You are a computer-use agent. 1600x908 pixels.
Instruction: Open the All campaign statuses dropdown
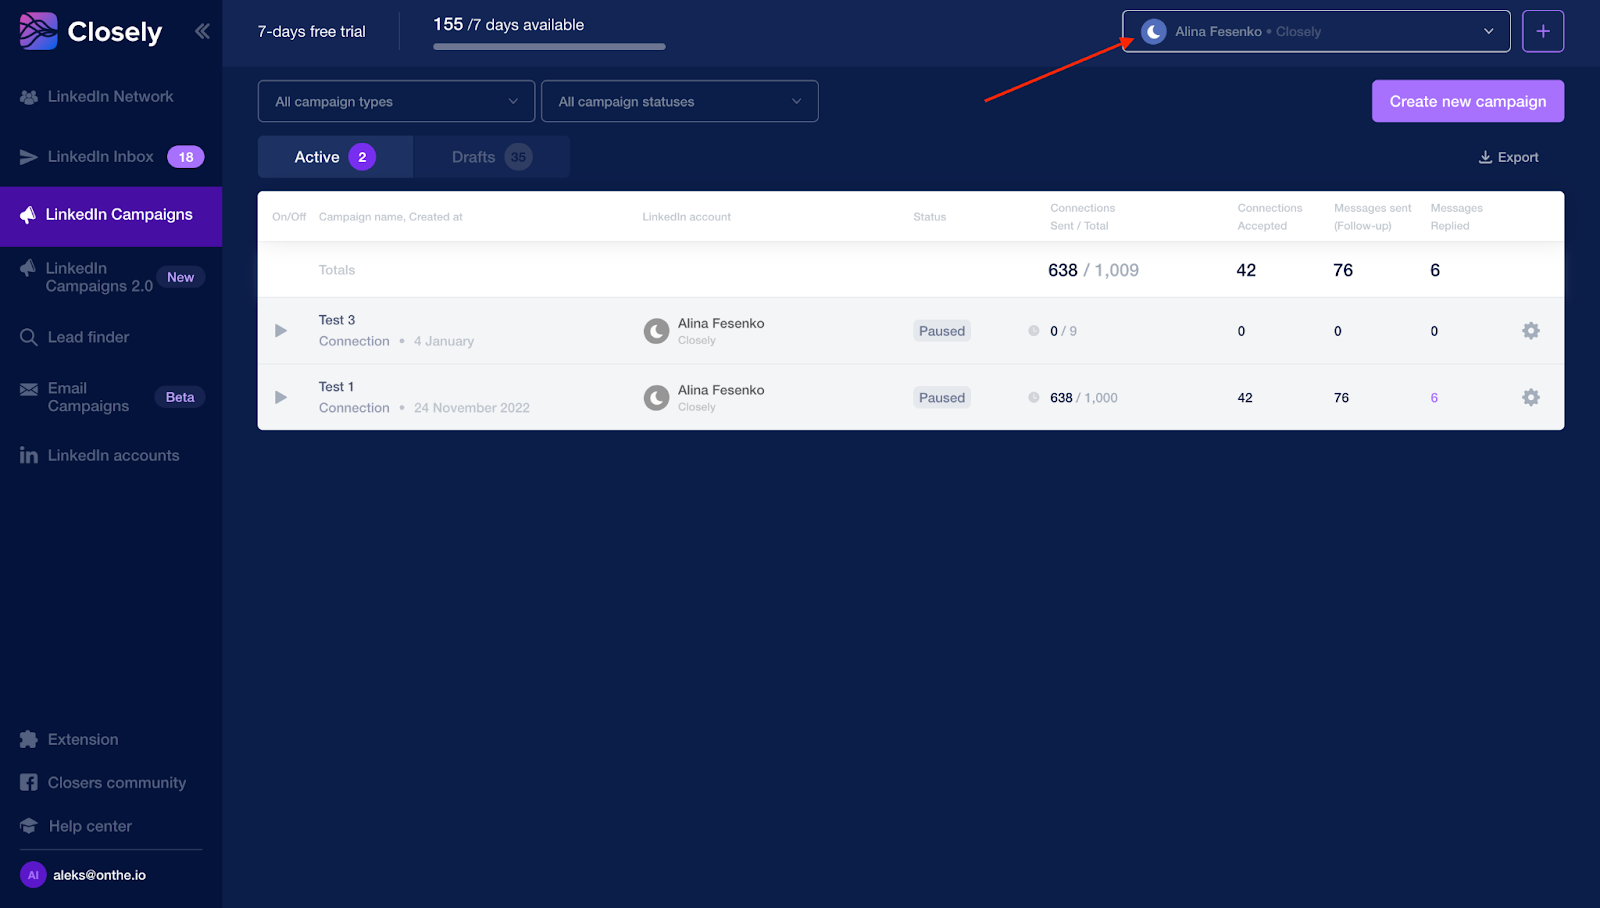coord(680,101)
